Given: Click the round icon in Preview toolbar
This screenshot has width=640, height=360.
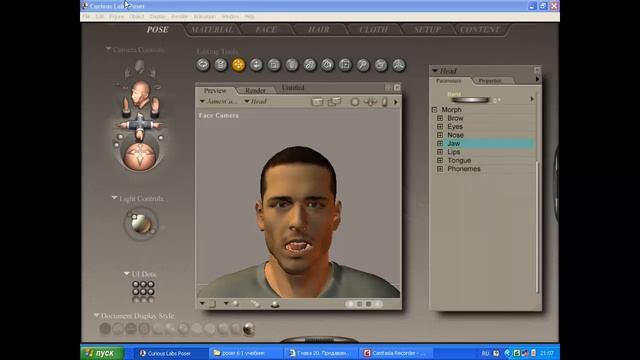Looking at the screenshot, I should click(355, 102).
